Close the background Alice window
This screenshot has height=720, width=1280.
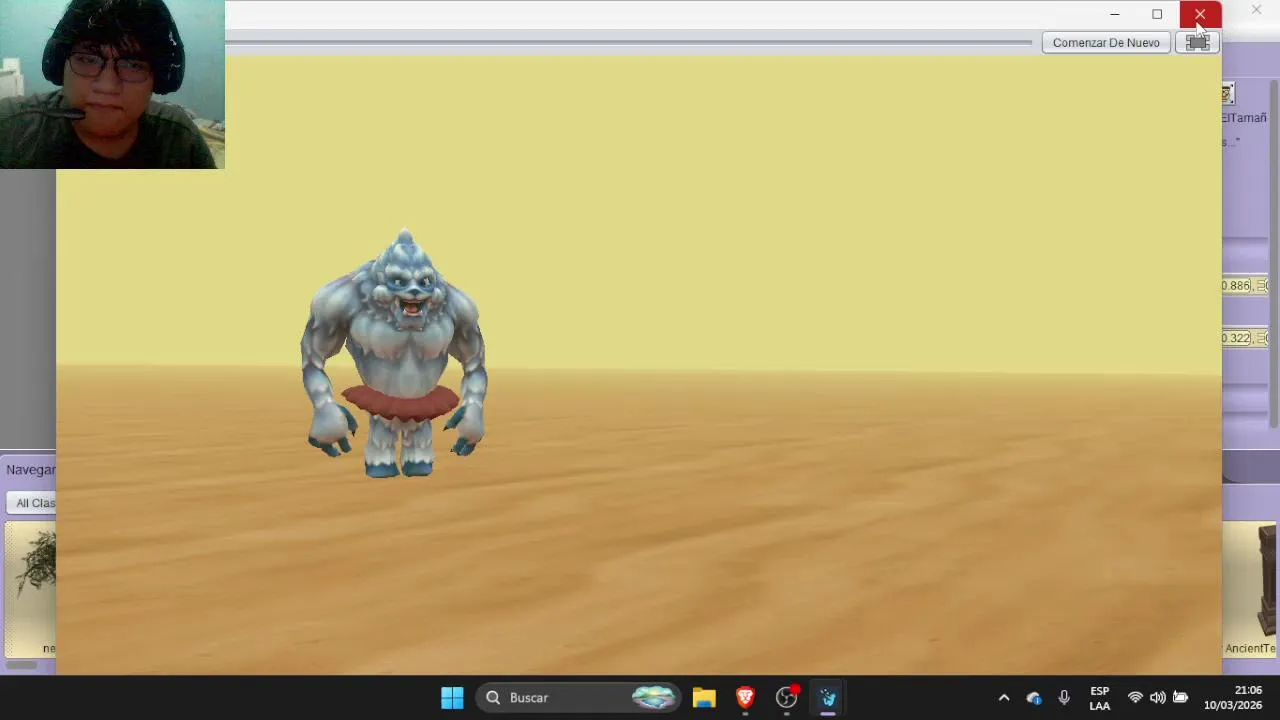[x=1256, y=10]
